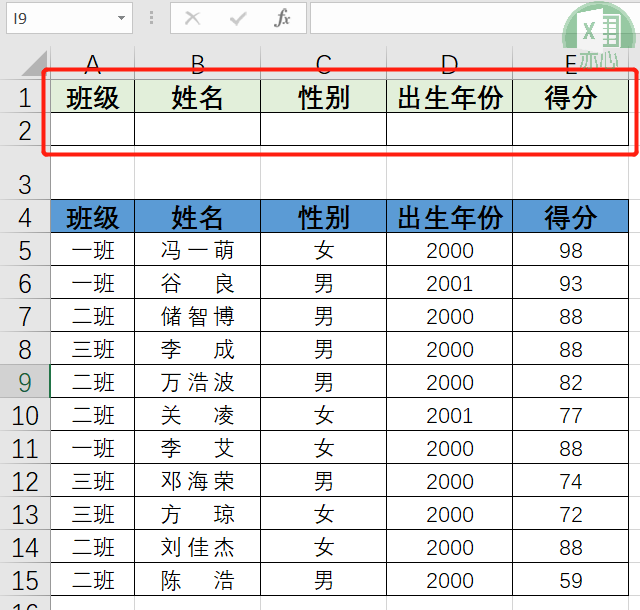Click blue header cell 班级 in row 4
Image resolution: width=640 pixels, height=610 pixels.
[93, 216]
